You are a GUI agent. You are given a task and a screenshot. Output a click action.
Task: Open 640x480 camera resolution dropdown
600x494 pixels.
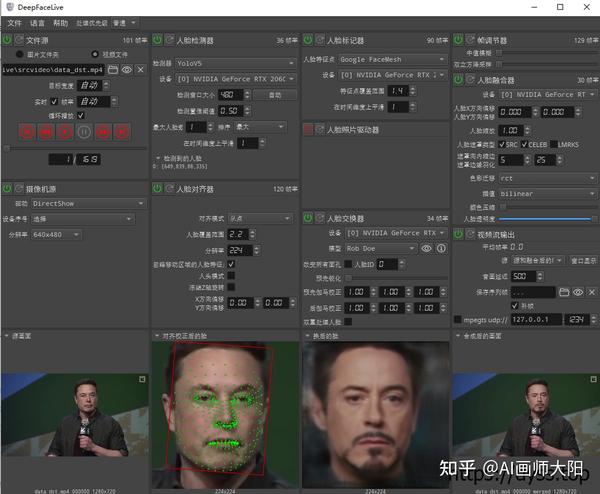pyautogui.click(x=56, y=235)
